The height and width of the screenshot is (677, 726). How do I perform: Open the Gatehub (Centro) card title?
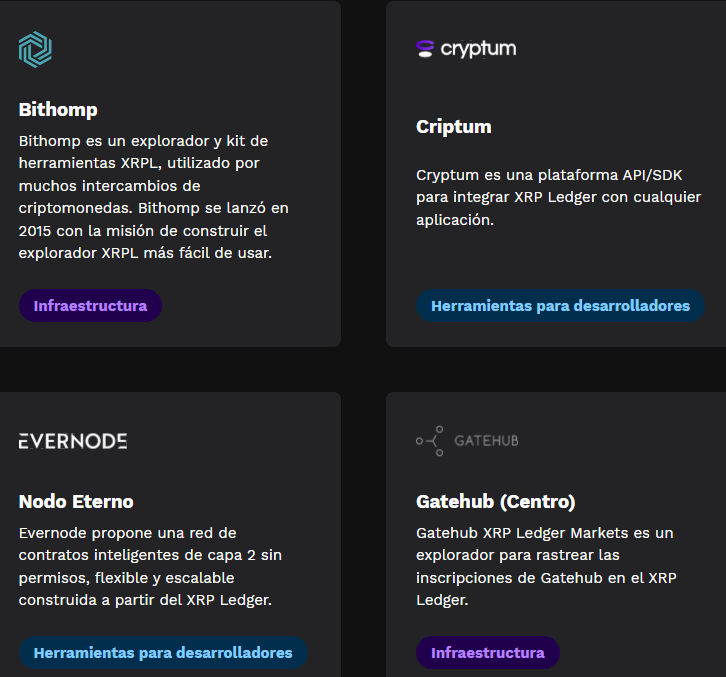(x=495, y=502)
